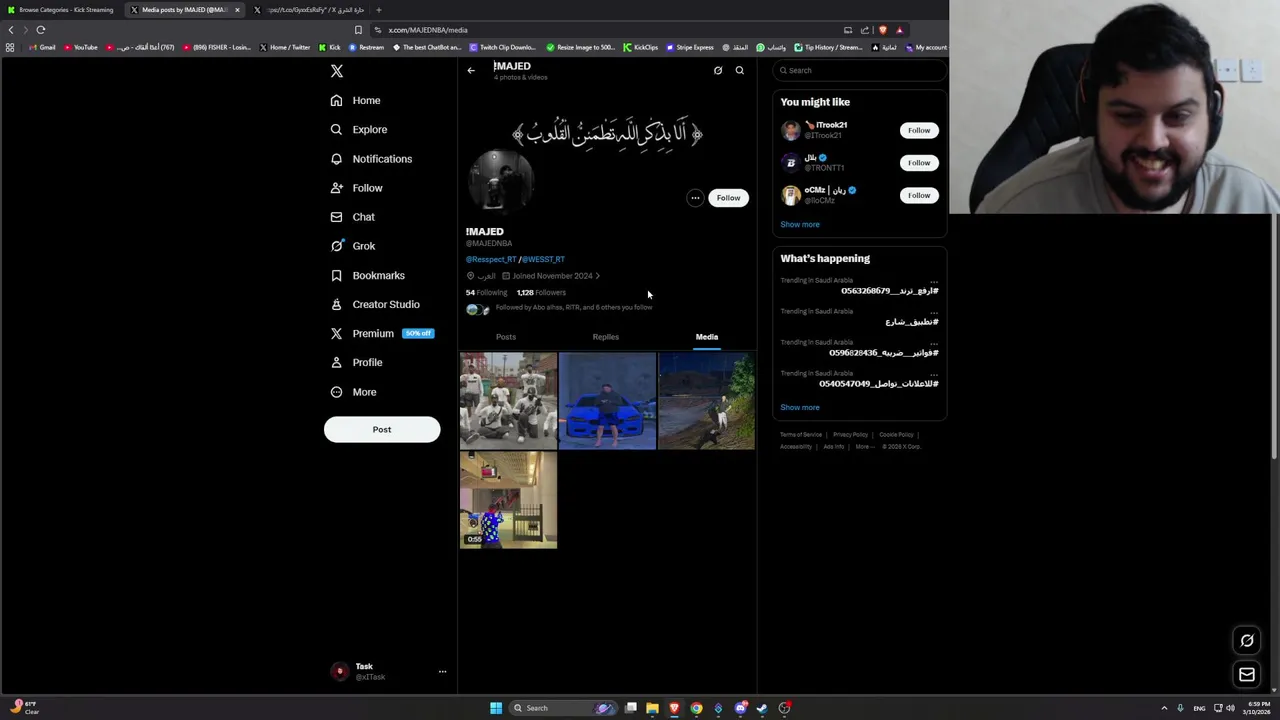Open File Explorer from the taskbar
Image resolution: width=1280 pixels, height=720 pixels.
tap(652, 708)
